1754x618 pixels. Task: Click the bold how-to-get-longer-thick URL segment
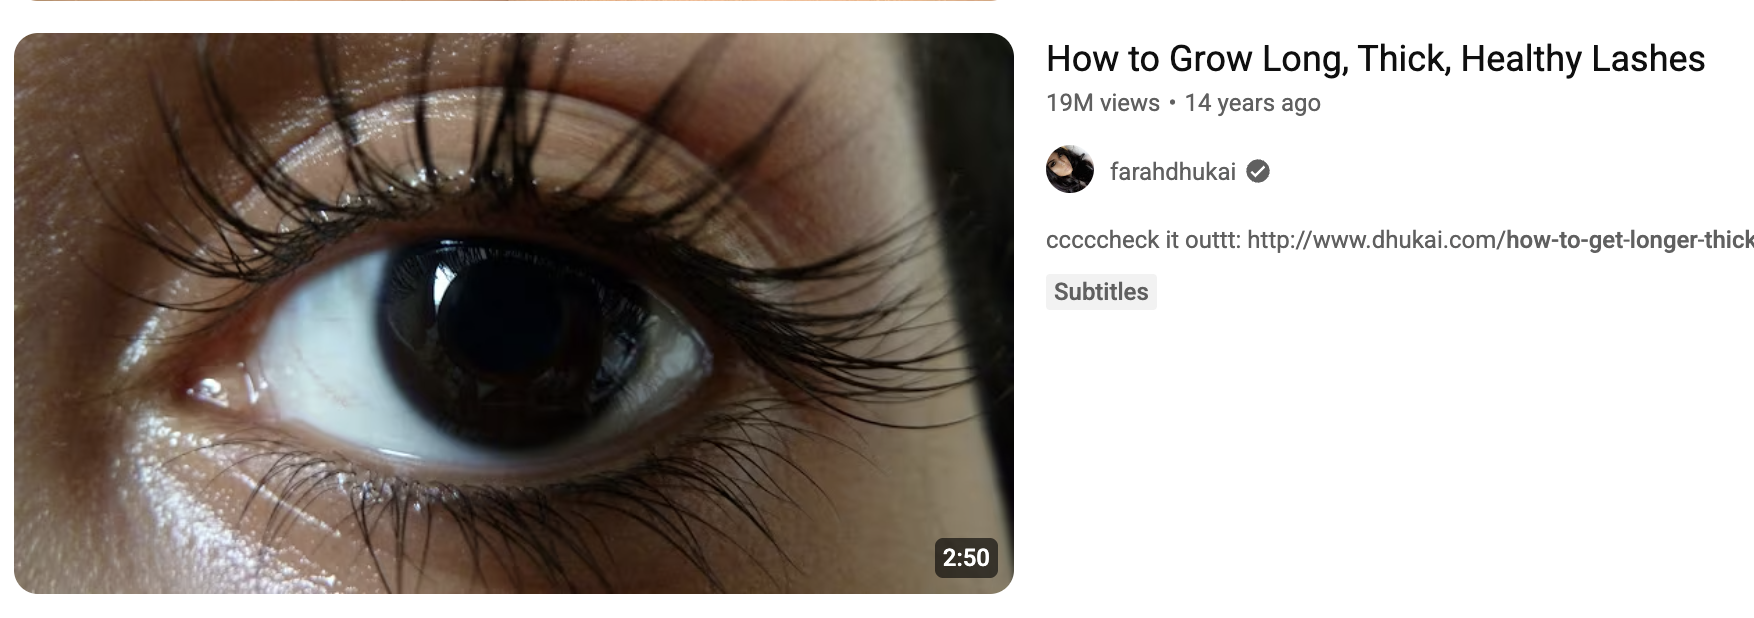(x=1629, y=240)
